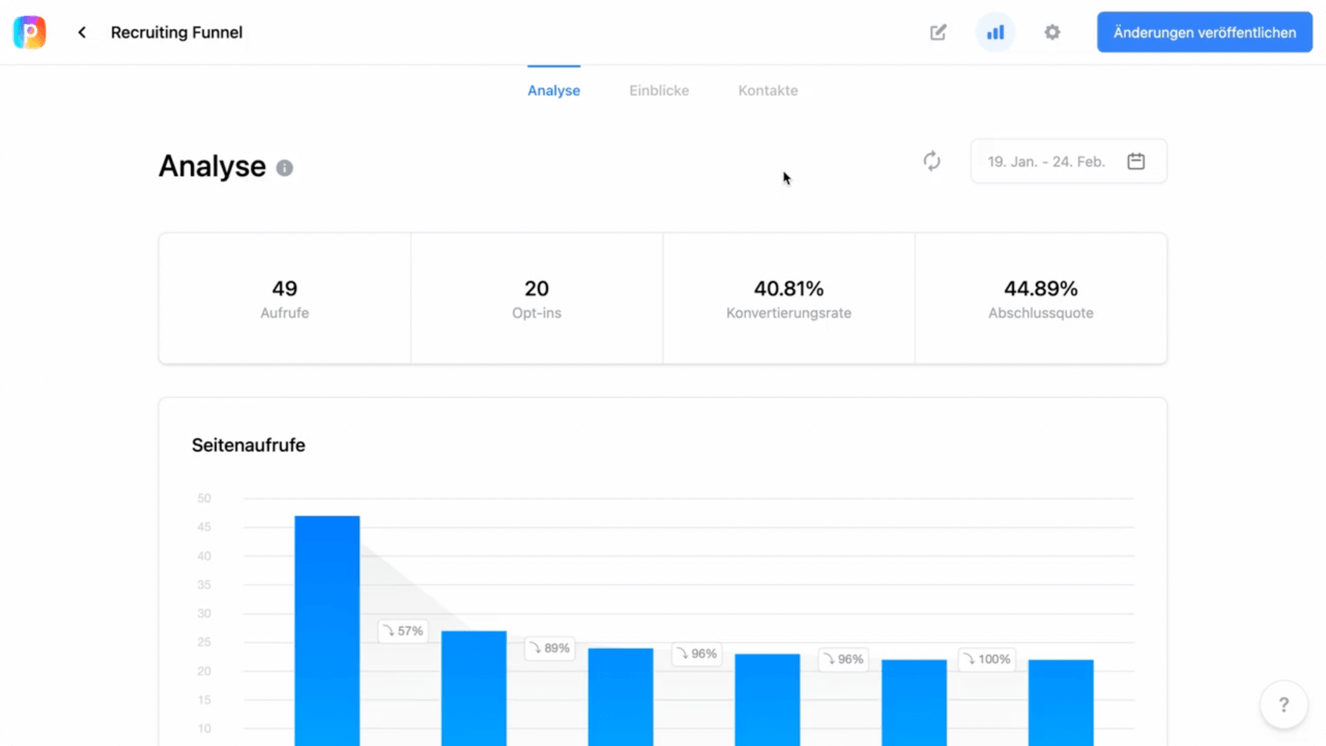Switch to the Kontakte tab
Image resolution: width=1326 pixels, height=746 pixels.
click(768, 90)
